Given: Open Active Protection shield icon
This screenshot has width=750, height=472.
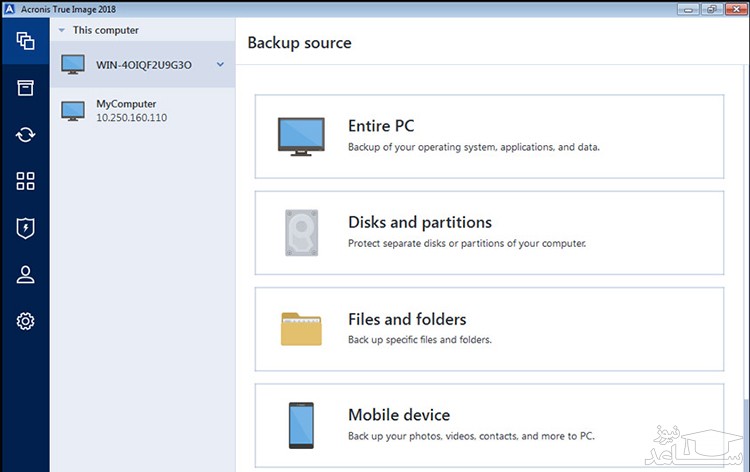Looking at the screenshot, I should coord(25,228).
